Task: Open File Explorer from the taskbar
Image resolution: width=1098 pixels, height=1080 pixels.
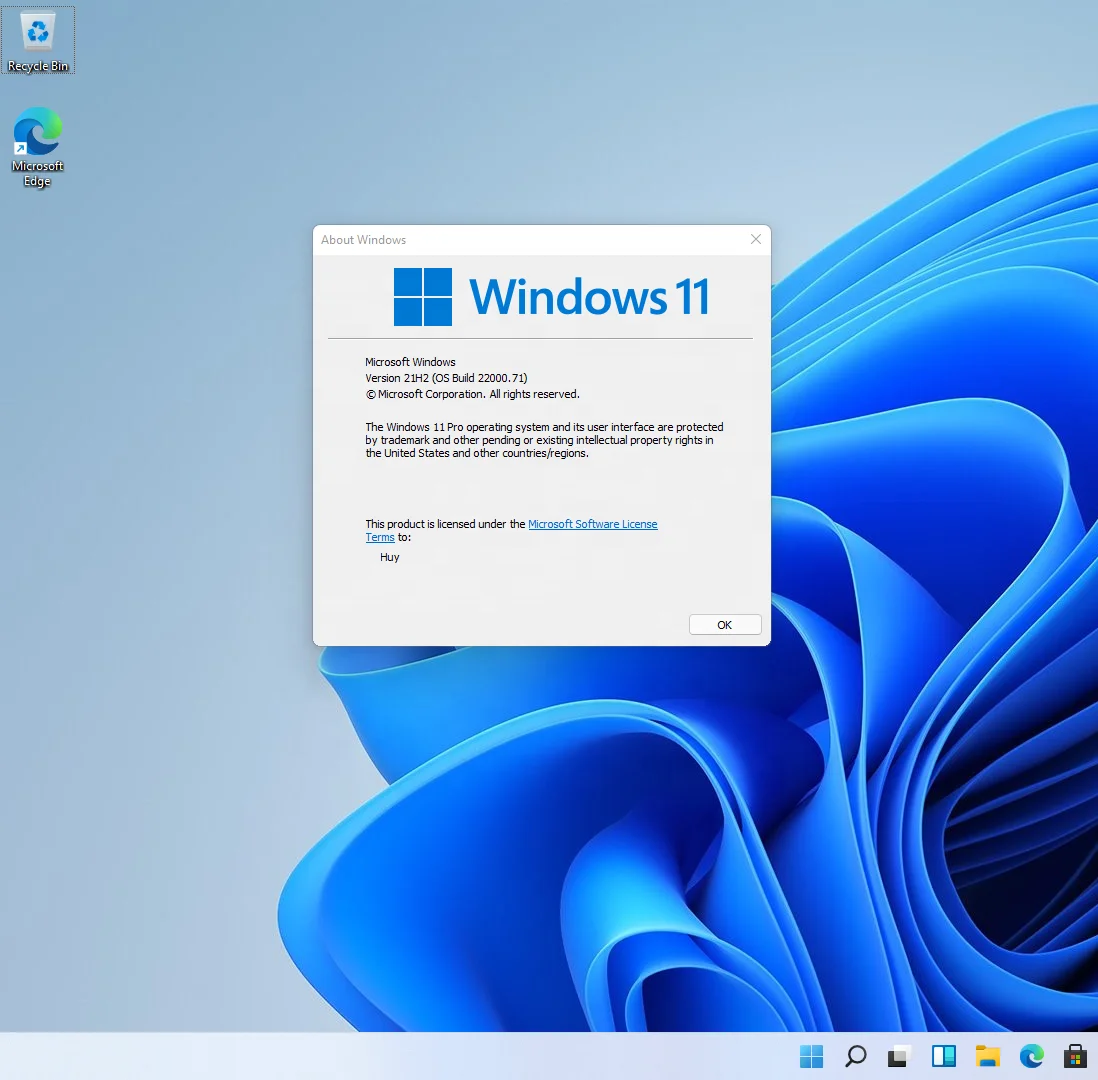Action: (x=987, y=1056)
